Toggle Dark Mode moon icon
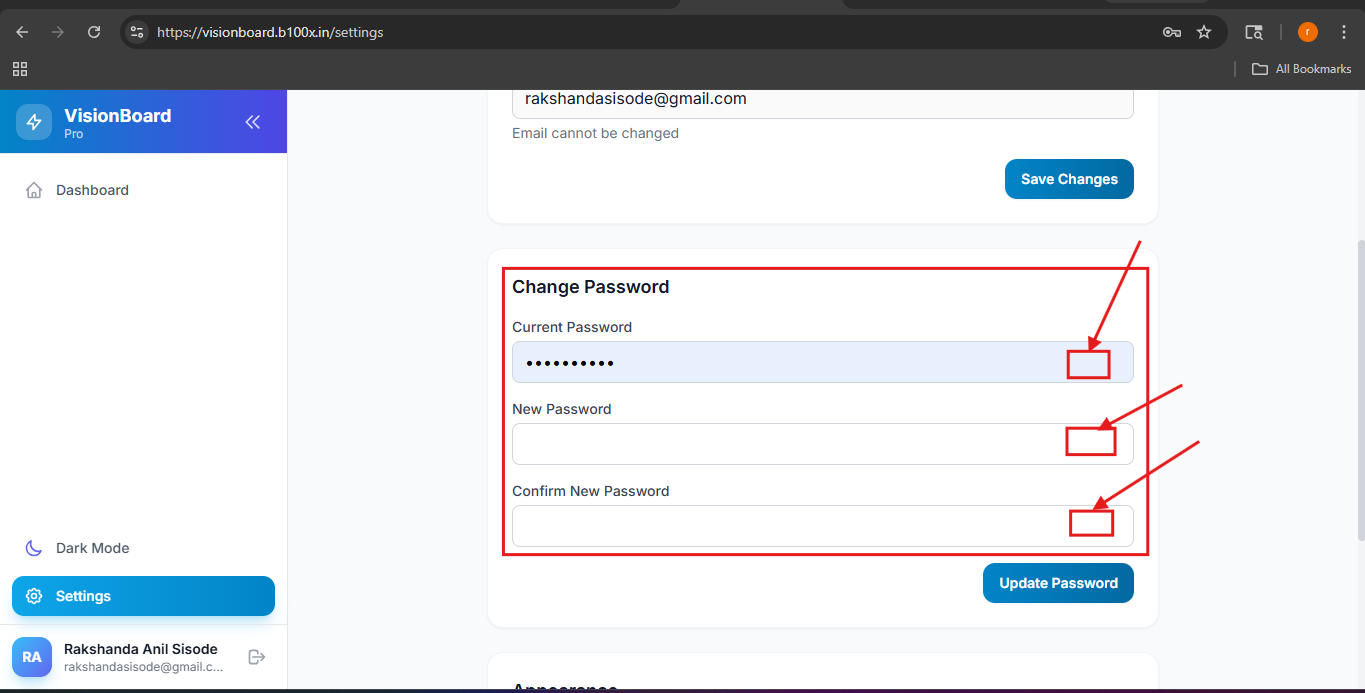Viewport: 1365px width, 693px height. tap(34, 548)
